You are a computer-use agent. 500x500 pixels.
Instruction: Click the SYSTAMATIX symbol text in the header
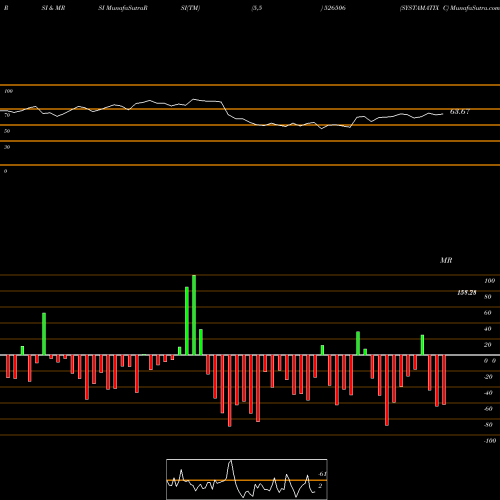coord(419,8)
